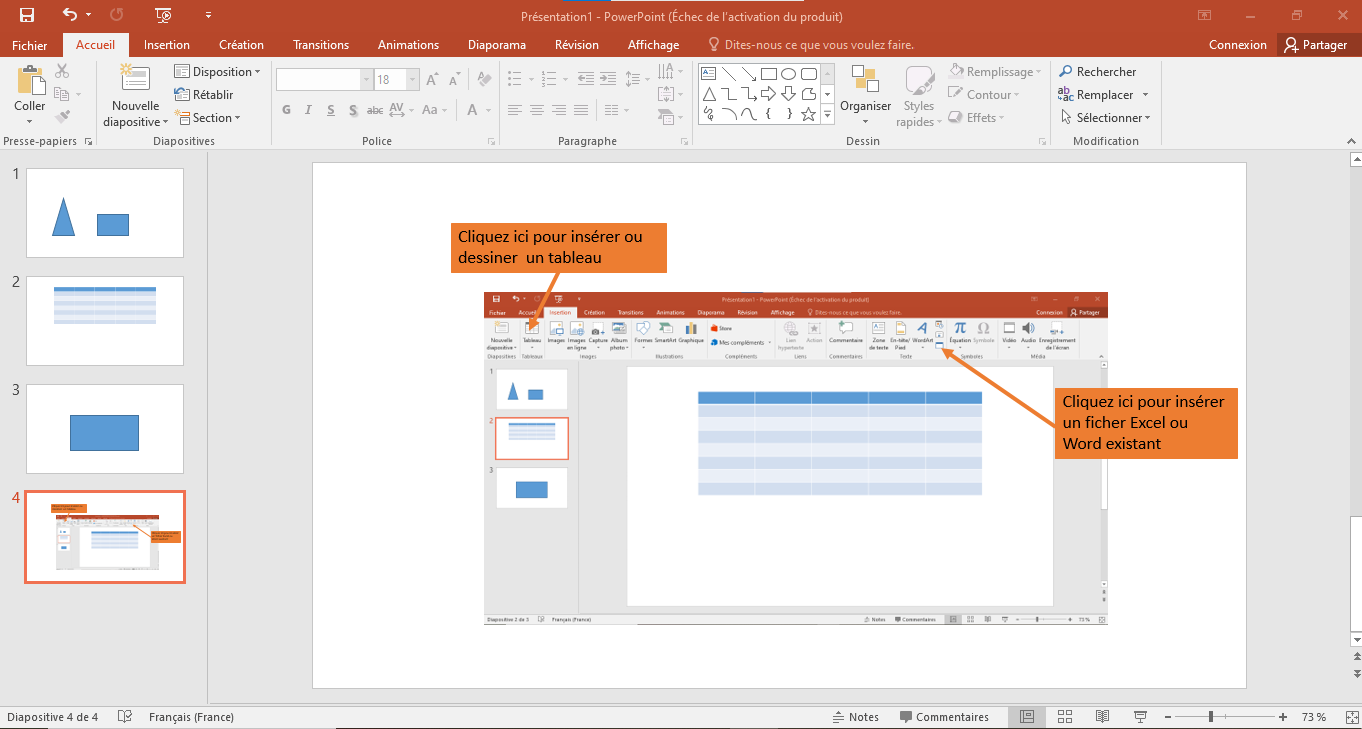Screen dimensions: 1362x729
Task: Click the Undo arrow icon
Action: [x=69, y=15]
